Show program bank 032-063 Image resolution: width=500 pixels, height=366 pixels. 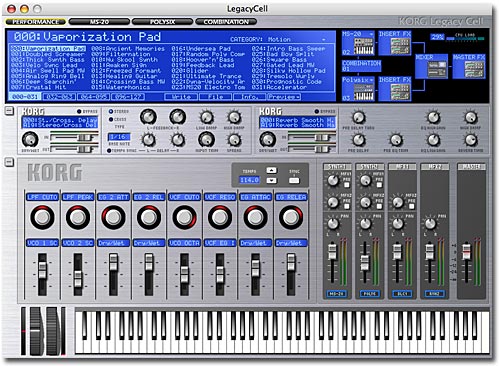(x=59, y=97)
